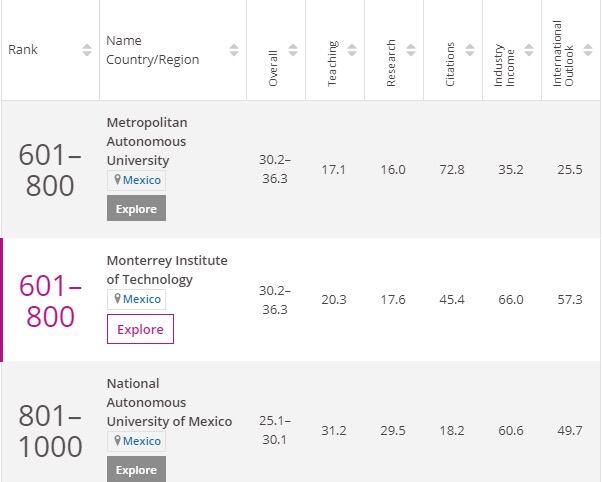Sort by Name Country/Region arrows

point(234,50)
